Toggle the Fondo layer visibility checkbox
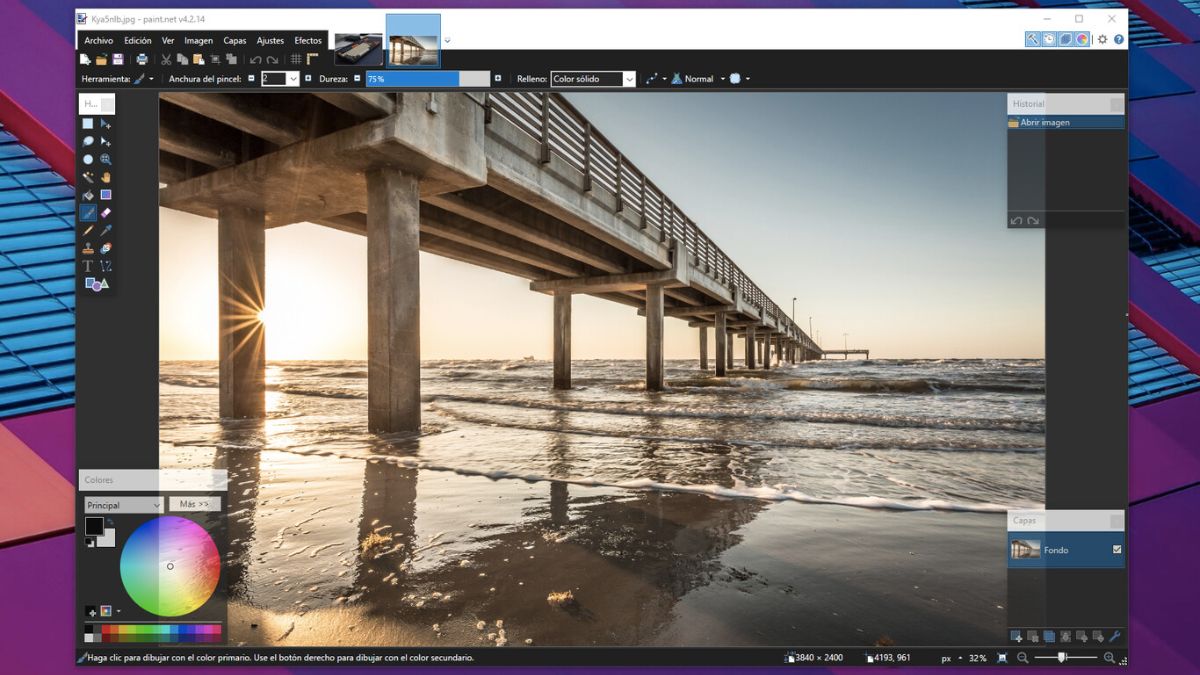This screenshot has width=1200, height=675. pyautogui.click(x=1117, y=550)
